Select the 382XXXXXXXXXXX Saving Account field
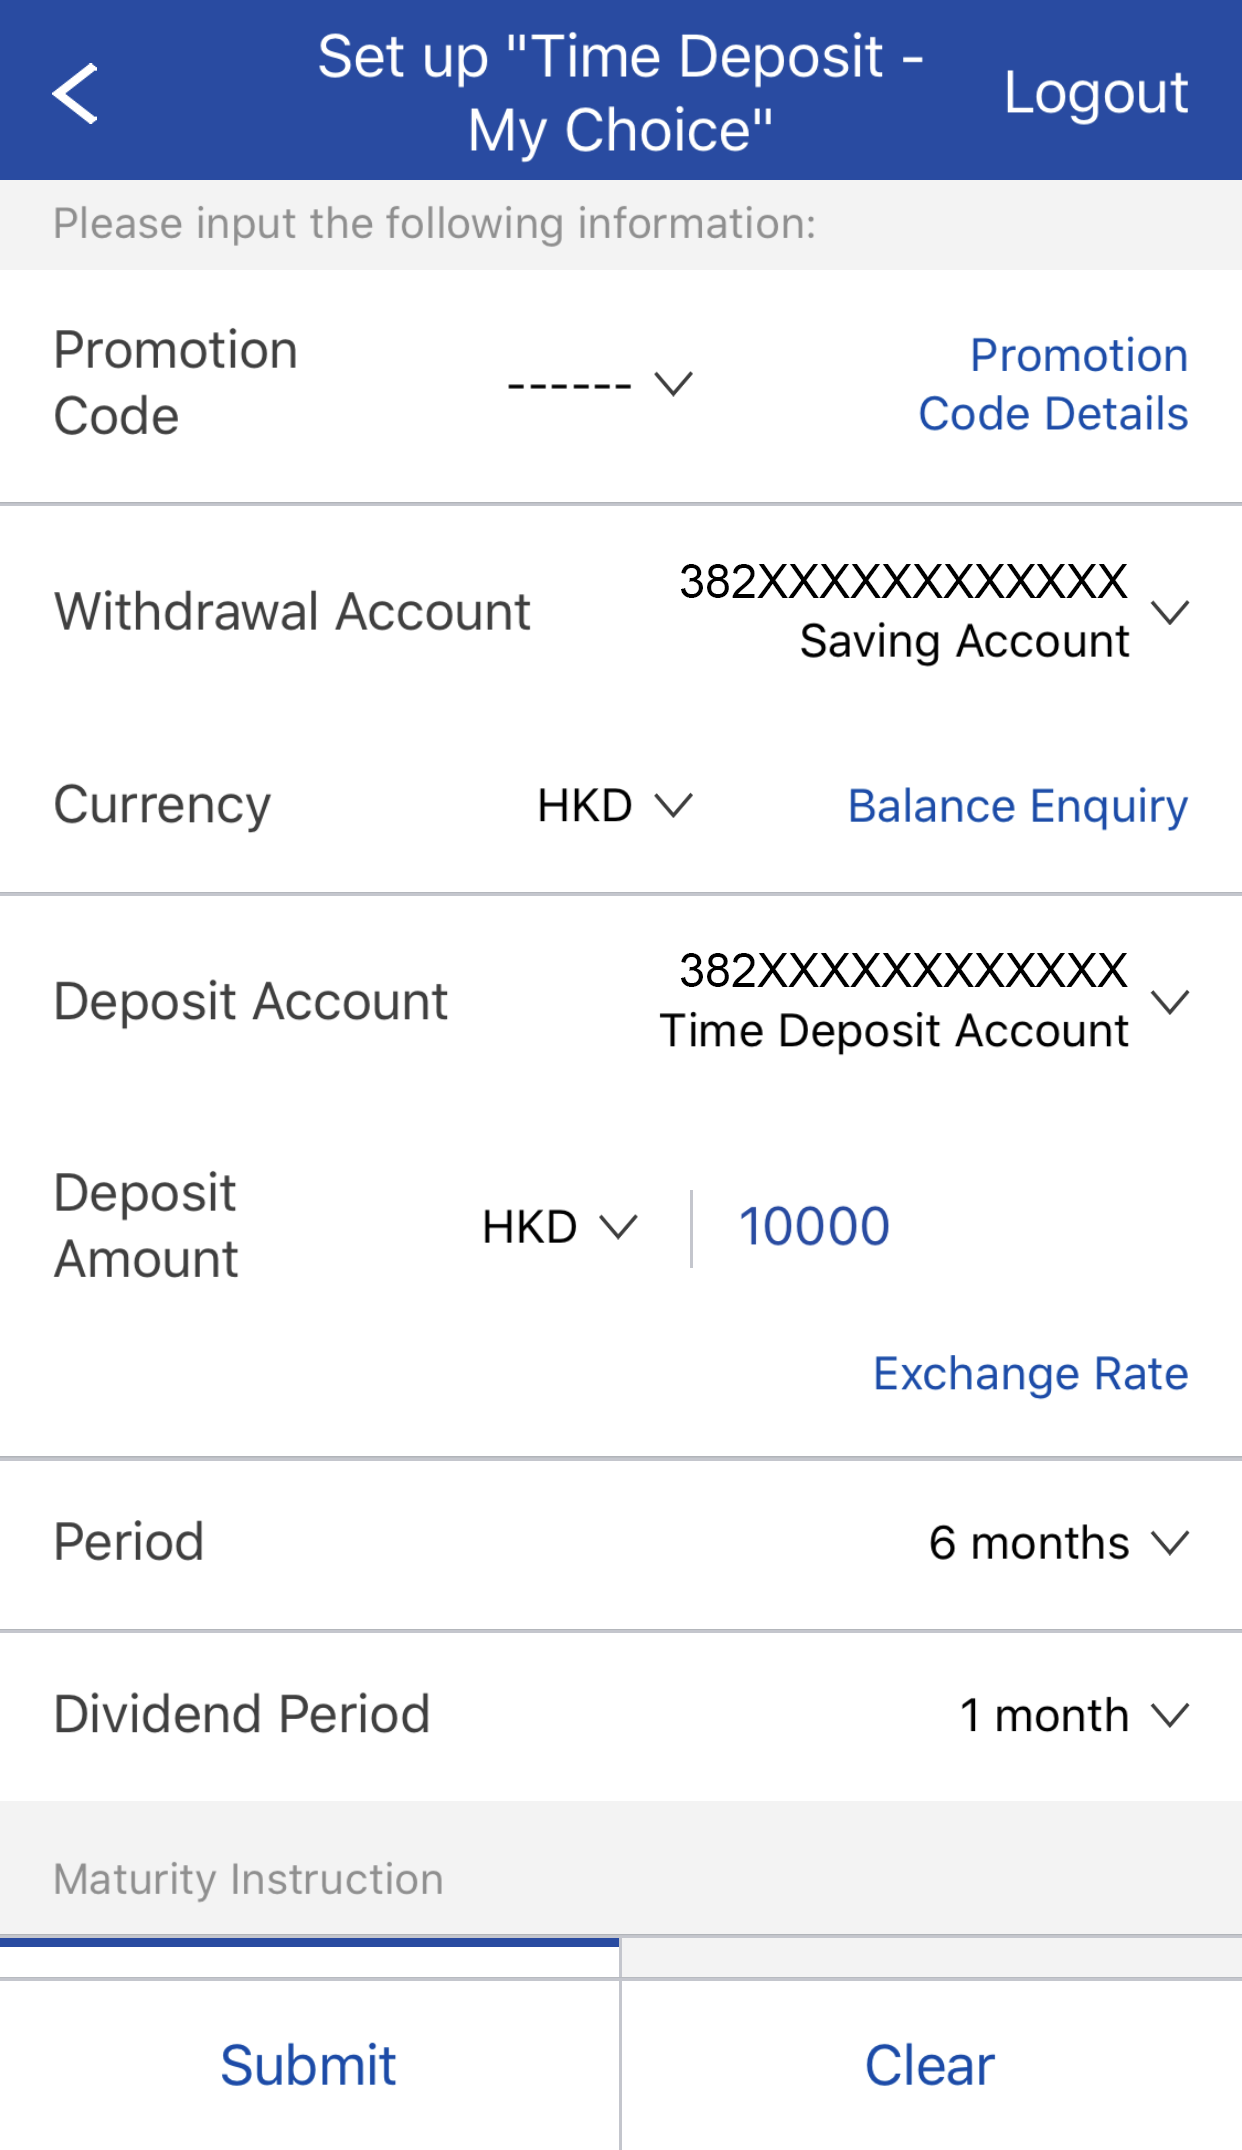Viewport: 1242px width, 2150px height. point(904,611)
